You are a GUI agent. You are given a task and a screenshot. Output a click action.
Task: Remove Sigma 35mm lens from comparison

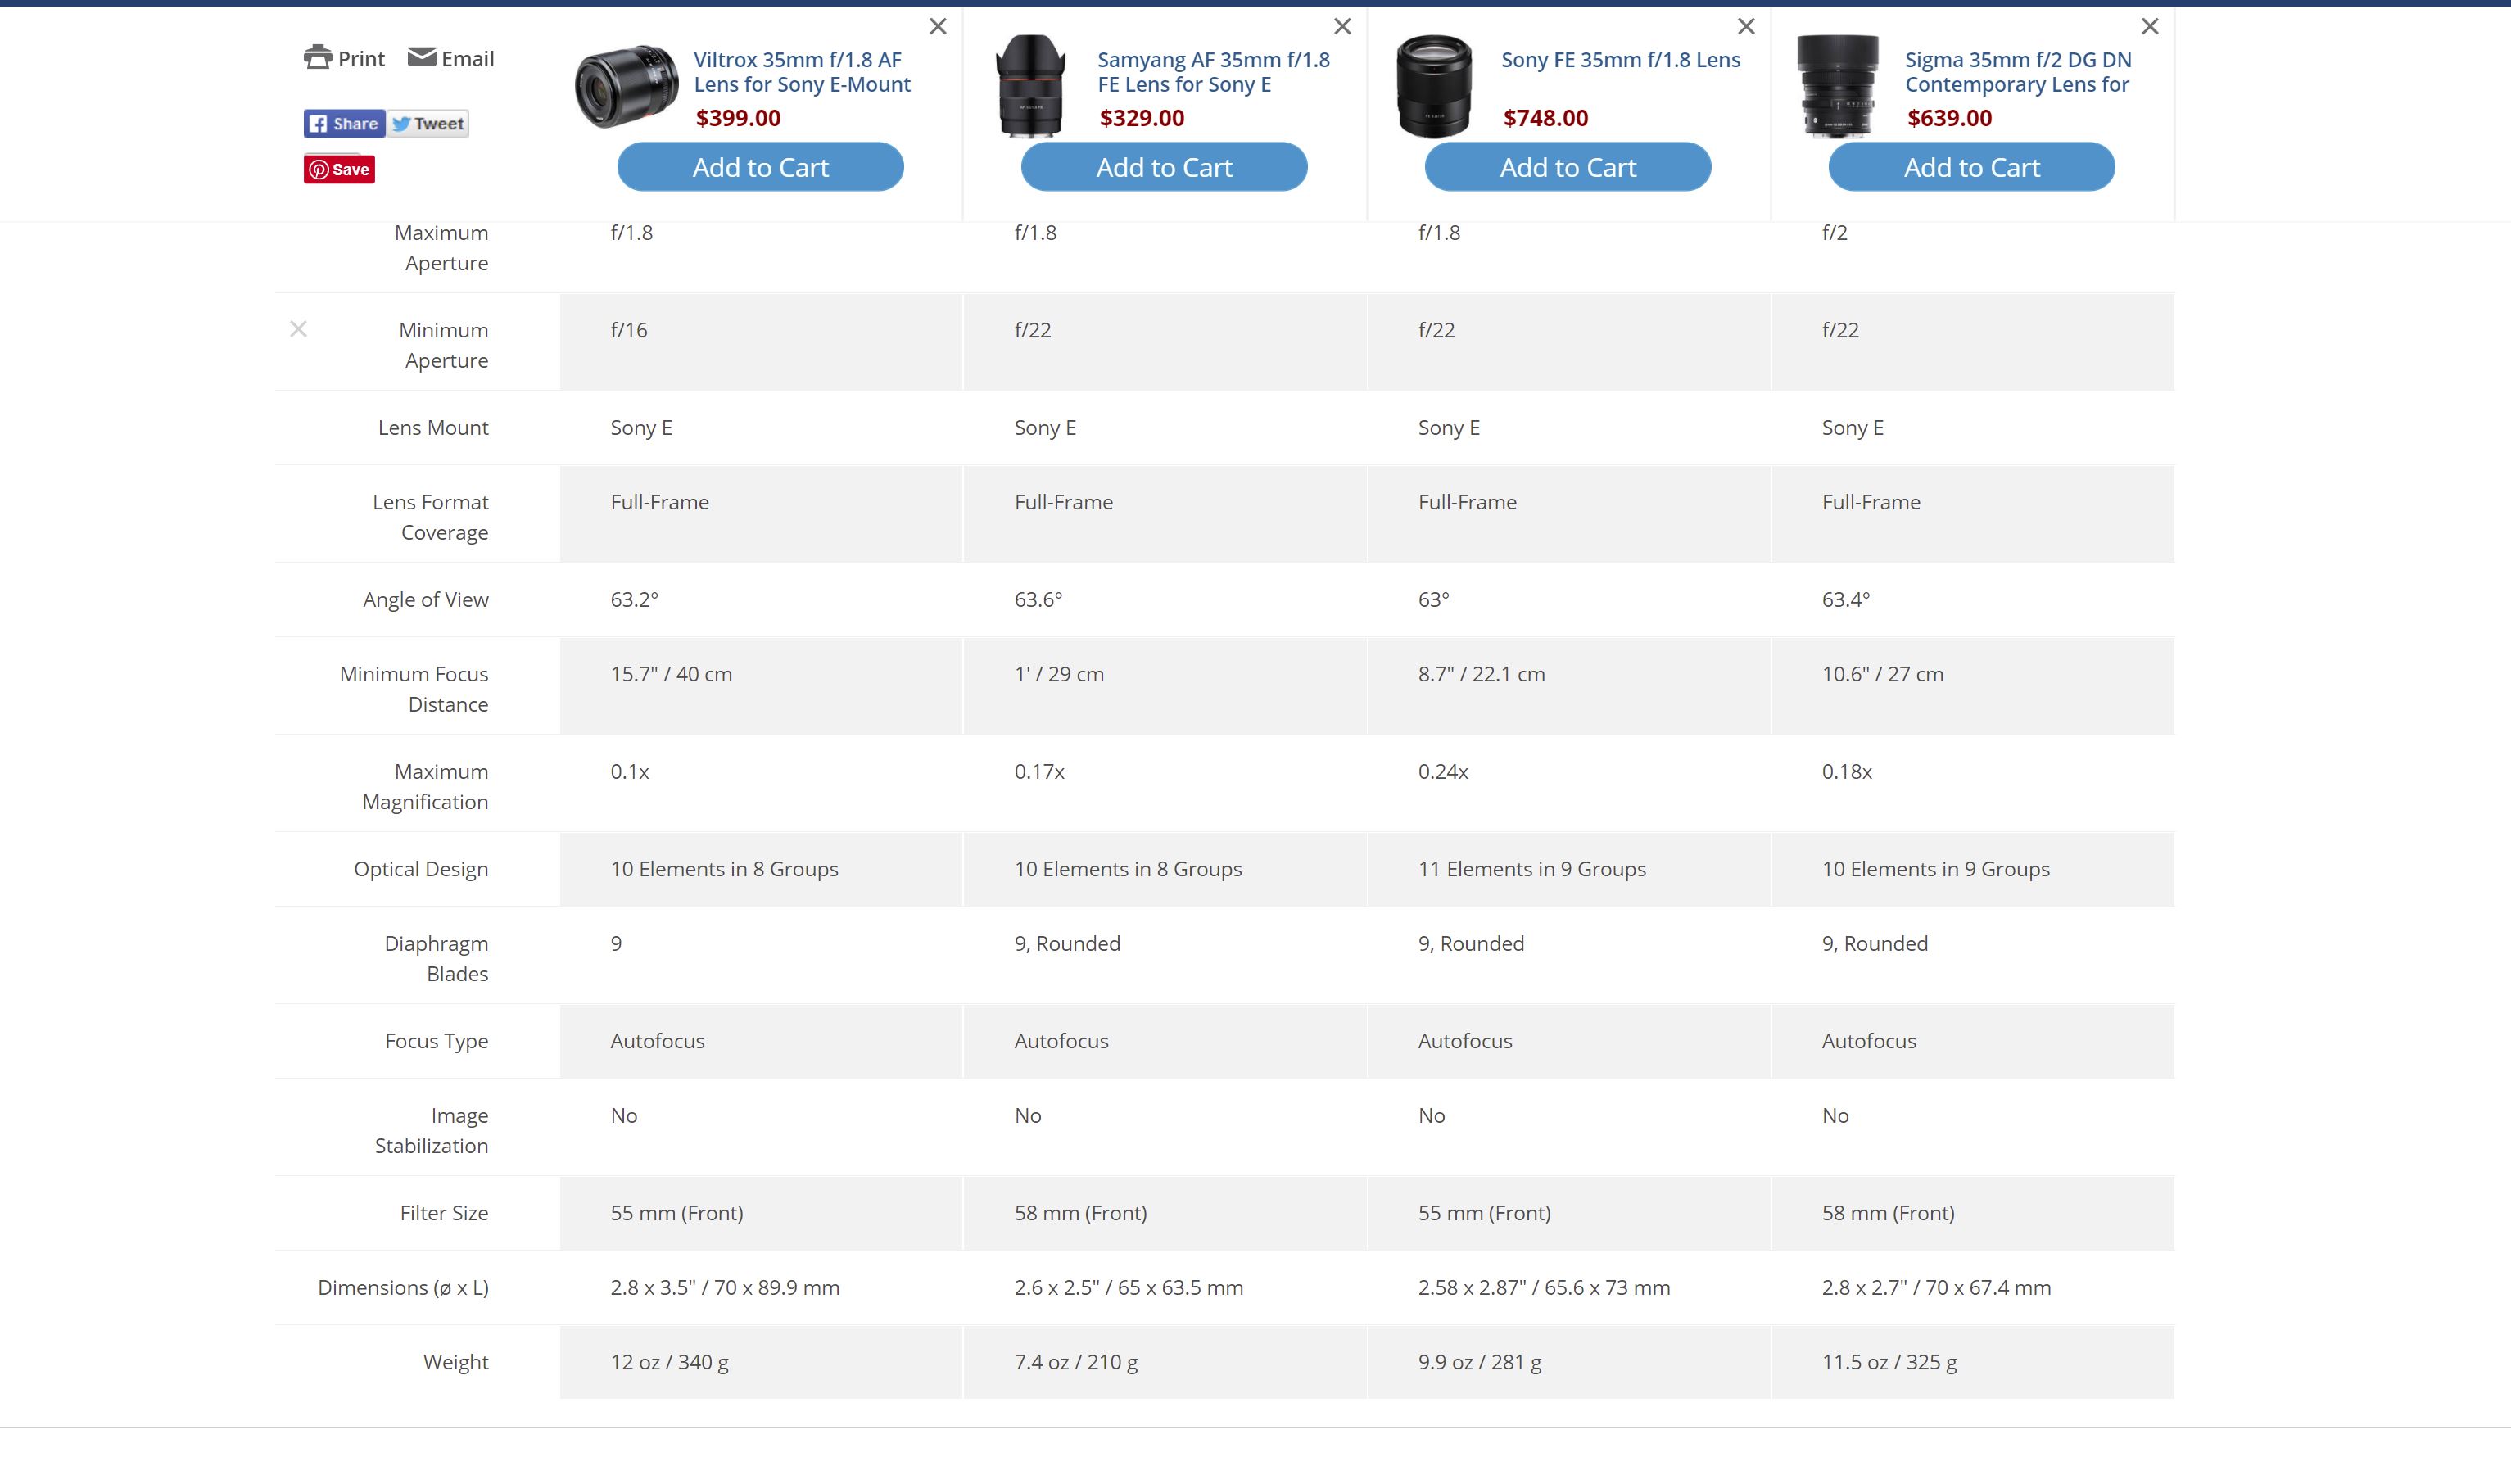2149,27
